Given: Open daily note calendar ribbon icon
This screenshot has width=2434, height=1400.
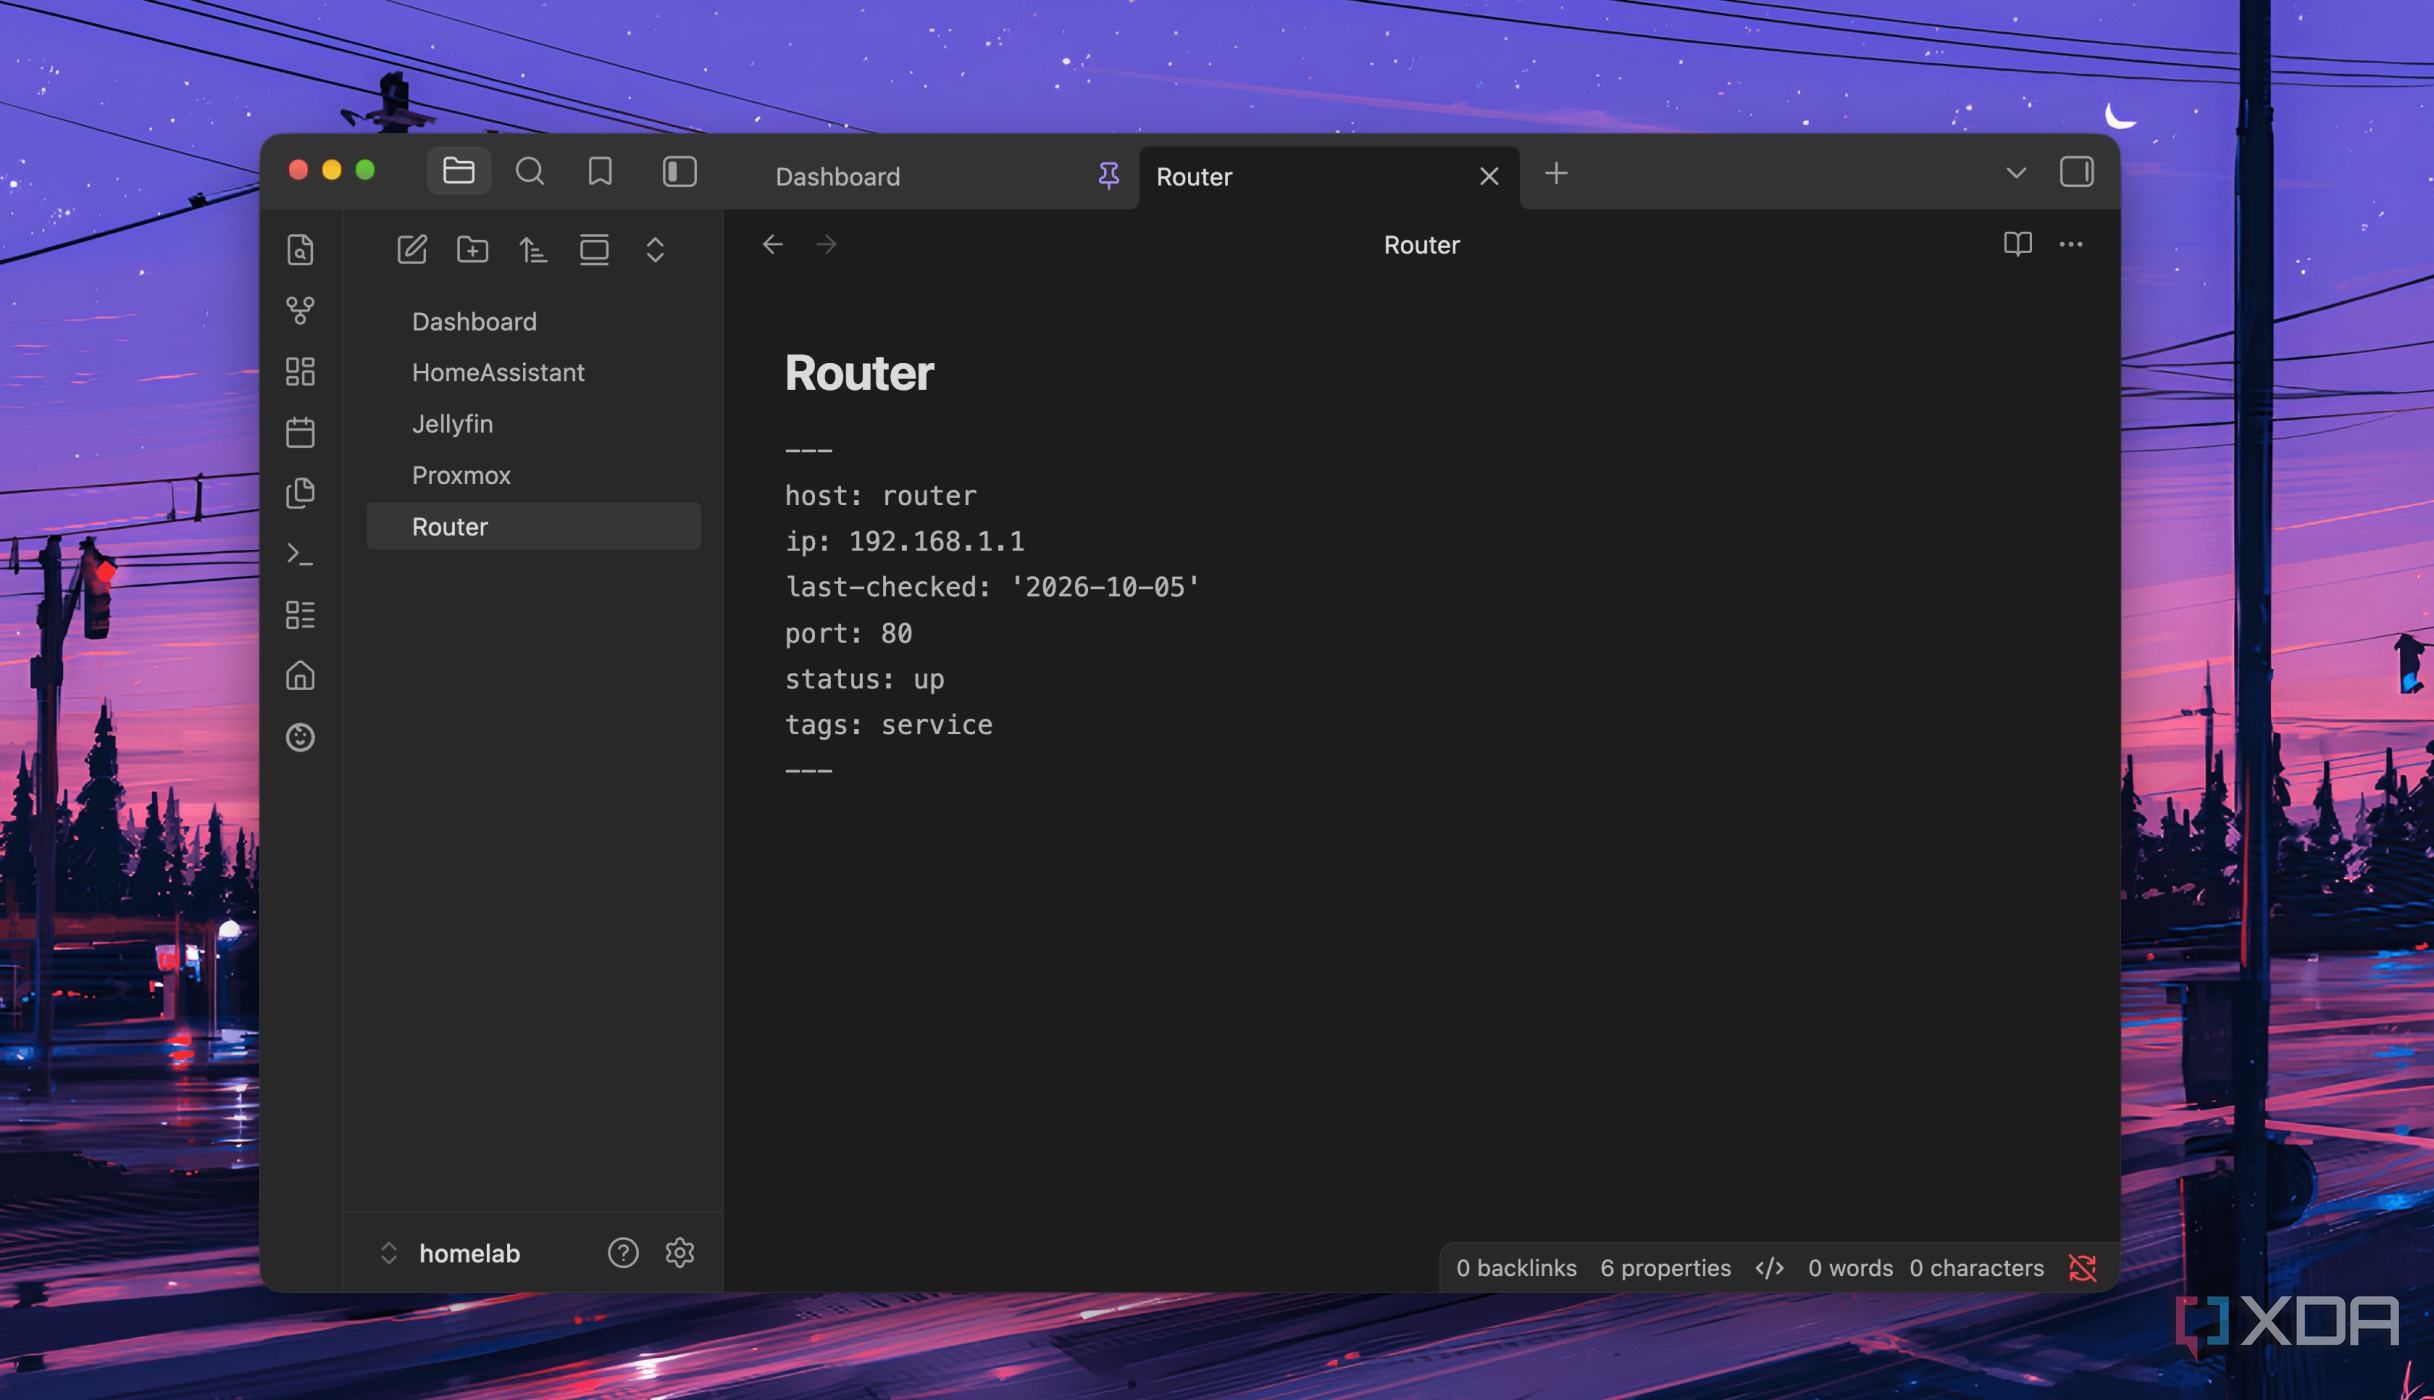Looking at the screenshot, I should click(x=300, y=432).
